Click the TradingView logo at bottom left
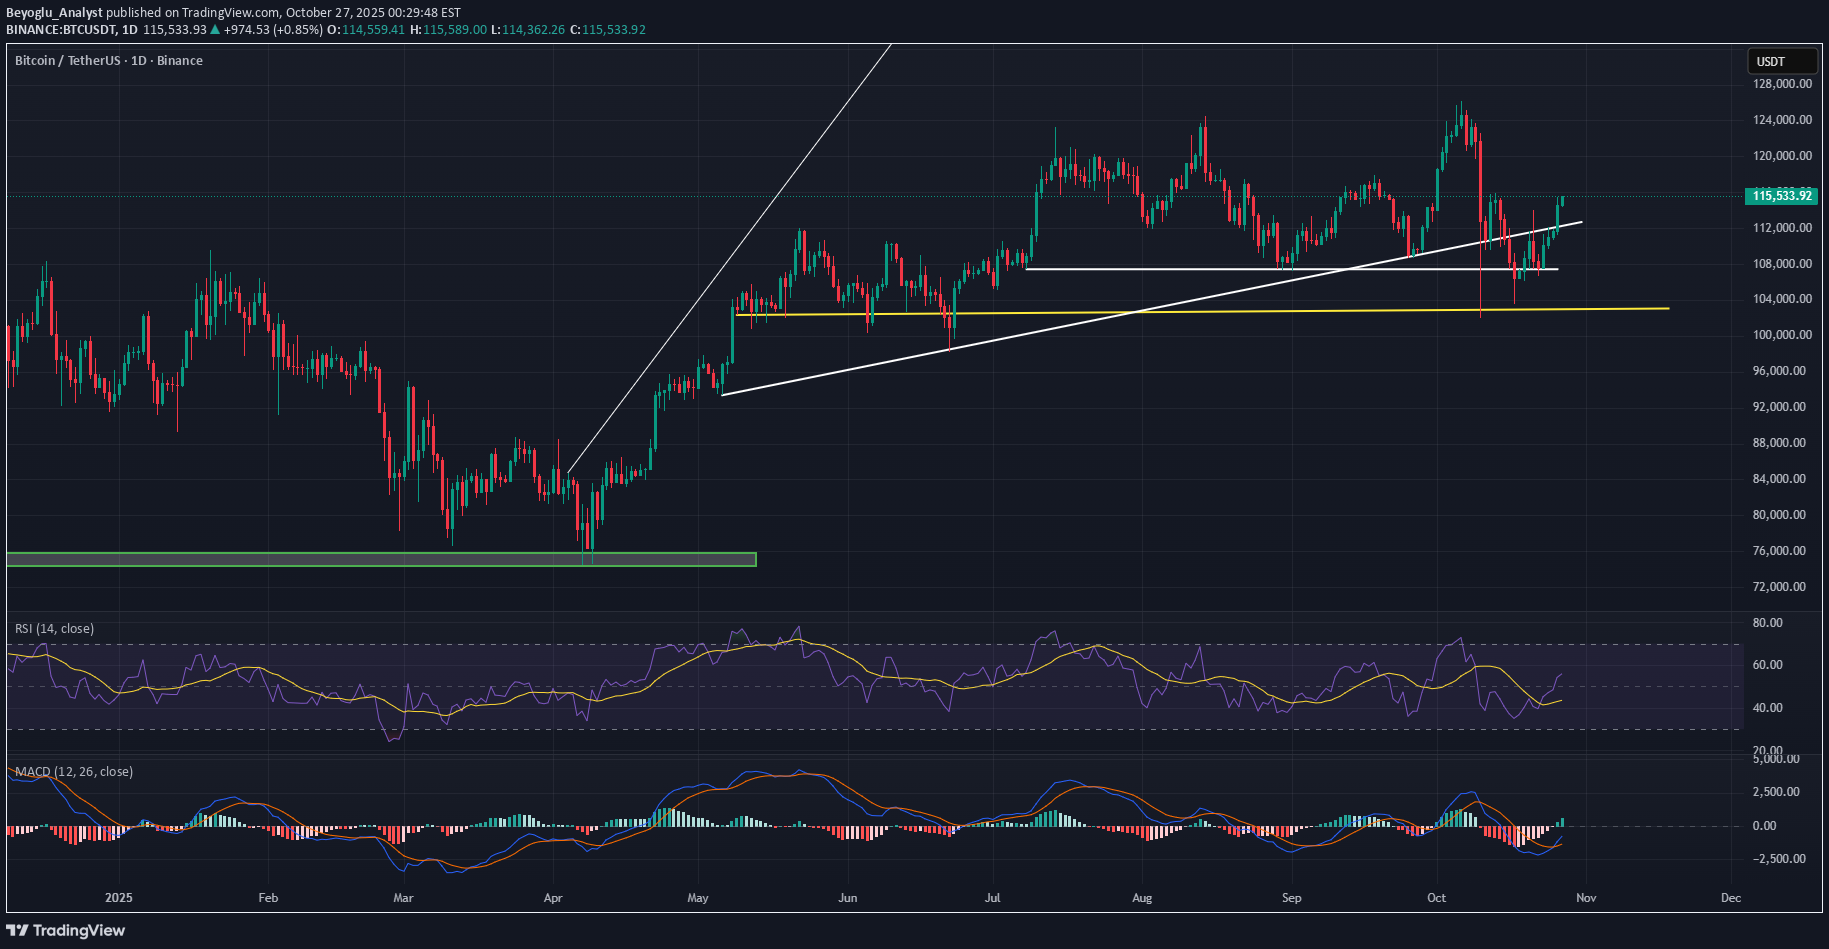The height and width of the screenshot is (949, 1829). pos(66,930)
